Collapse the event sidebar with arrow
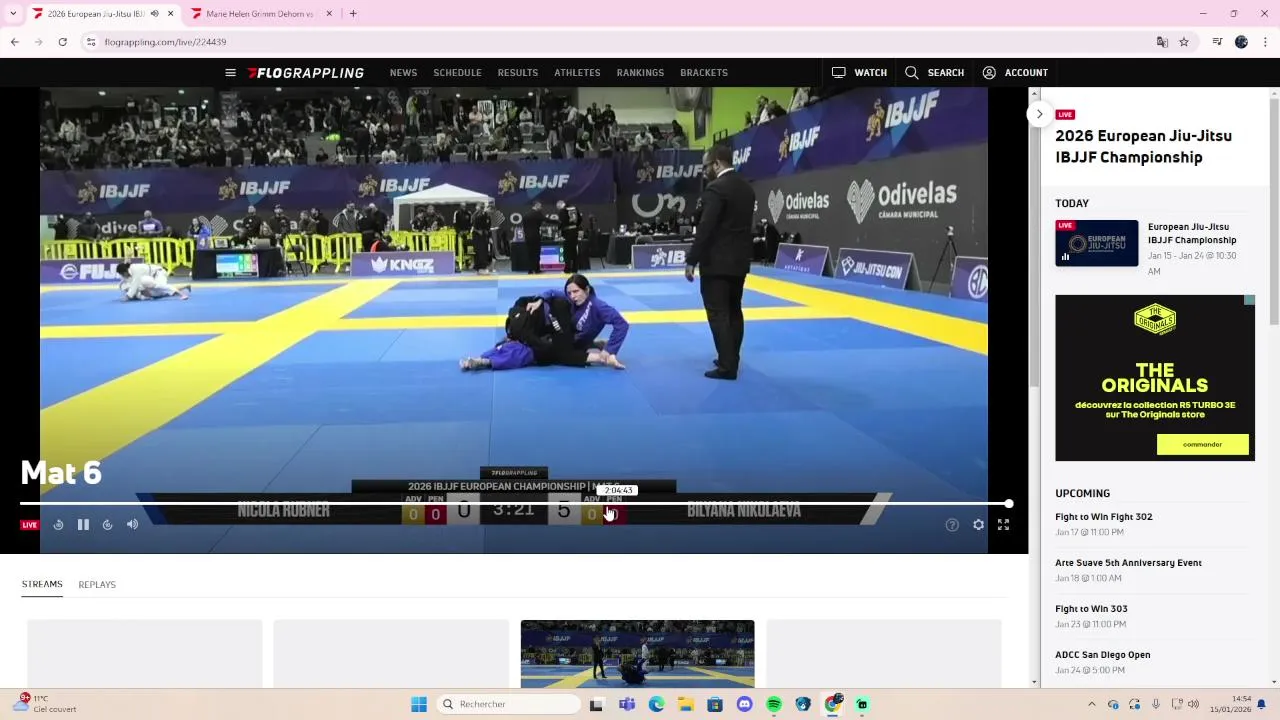1280x720 pixels. pyautogui.click(x=1039, y=114)
